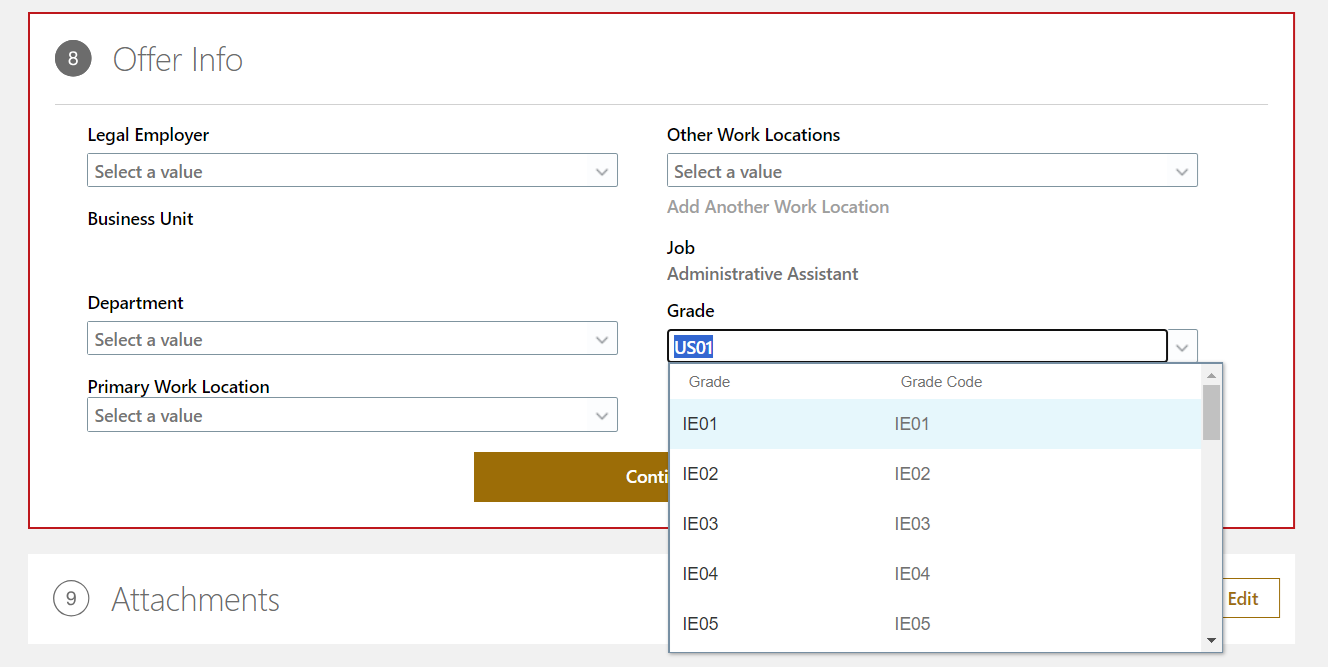Open the Other Work Locations dropdown
The height and width of the screenshot is (667, 1328).
point(932,170)
